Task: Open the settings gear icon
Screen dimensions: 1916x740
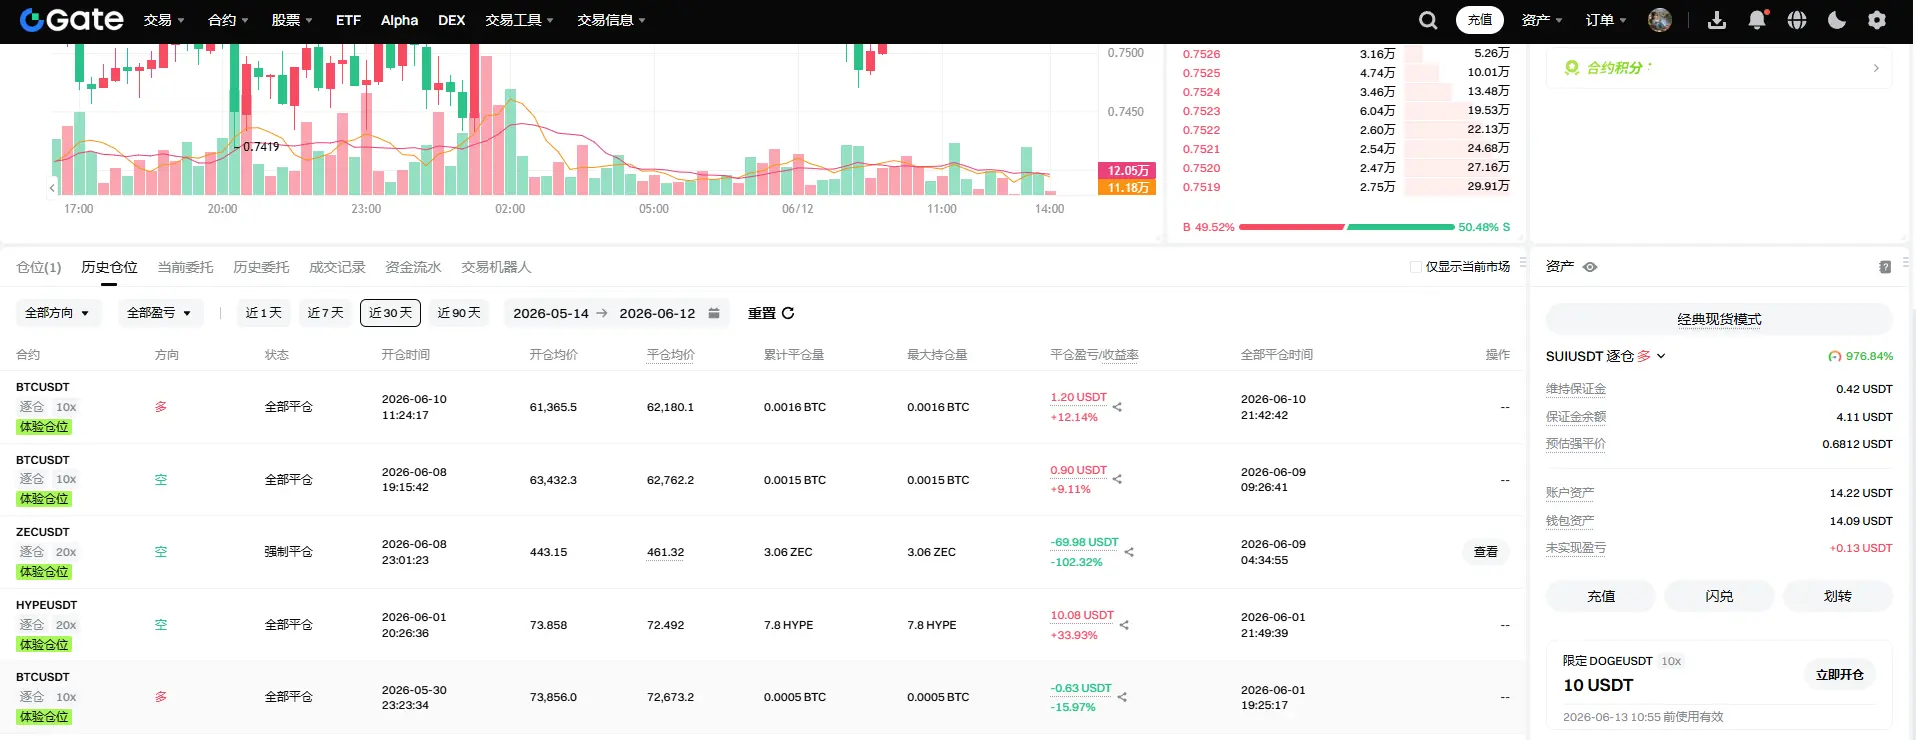Action: (x=1877, y=20)
